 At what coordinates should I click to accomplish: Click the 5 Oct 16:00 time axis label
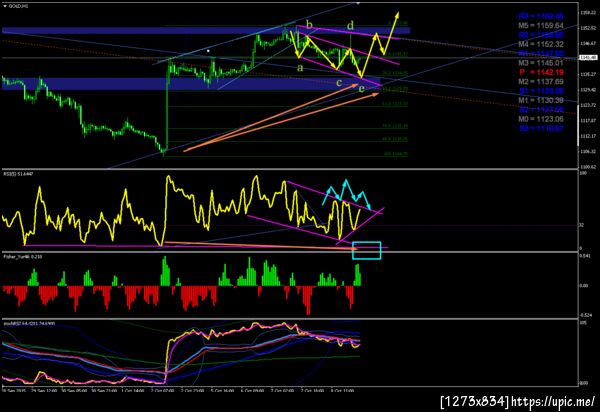click(223, 391)
